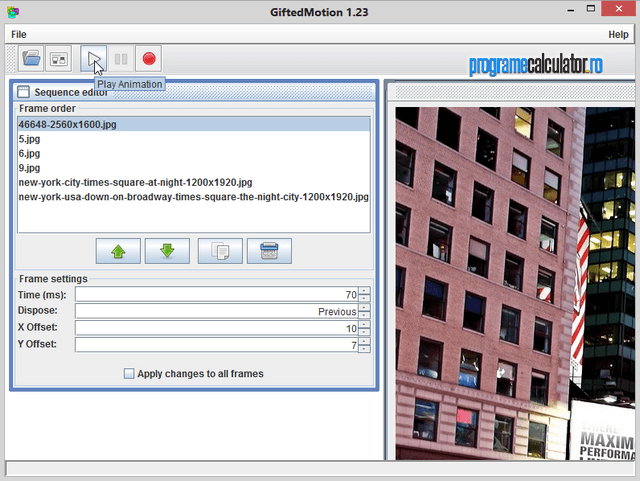Click the Open files folder icon
The width and height of the screenshot is (640, 481).
pos(31,59)
